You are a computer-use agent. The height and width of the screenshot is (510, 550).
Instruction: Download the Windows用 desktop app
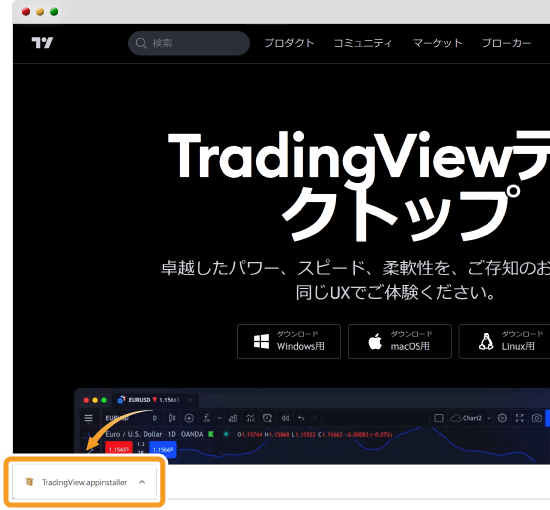(x=289, y=341)
